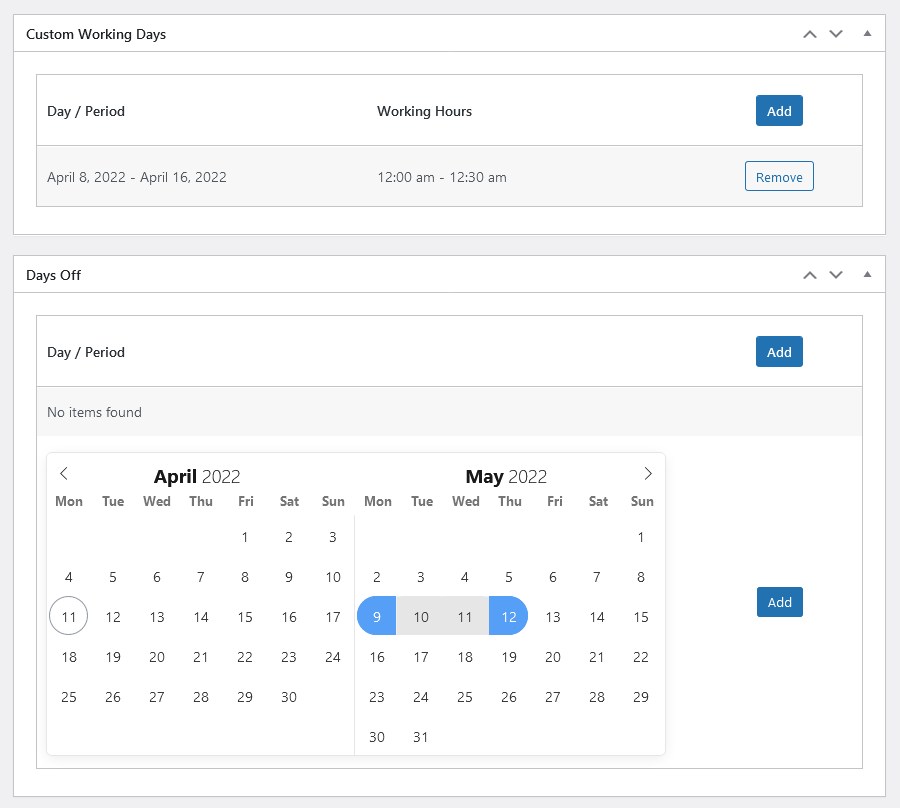
Task: Go to next month in calendar
Action: click(x=648, y=473)
